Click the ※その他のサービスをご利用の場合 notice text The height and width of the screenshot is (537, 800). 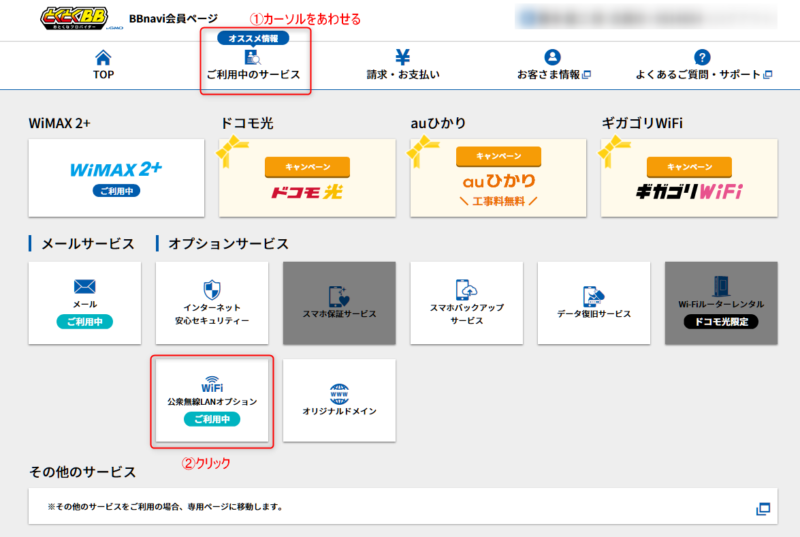(x=165, y=507)
